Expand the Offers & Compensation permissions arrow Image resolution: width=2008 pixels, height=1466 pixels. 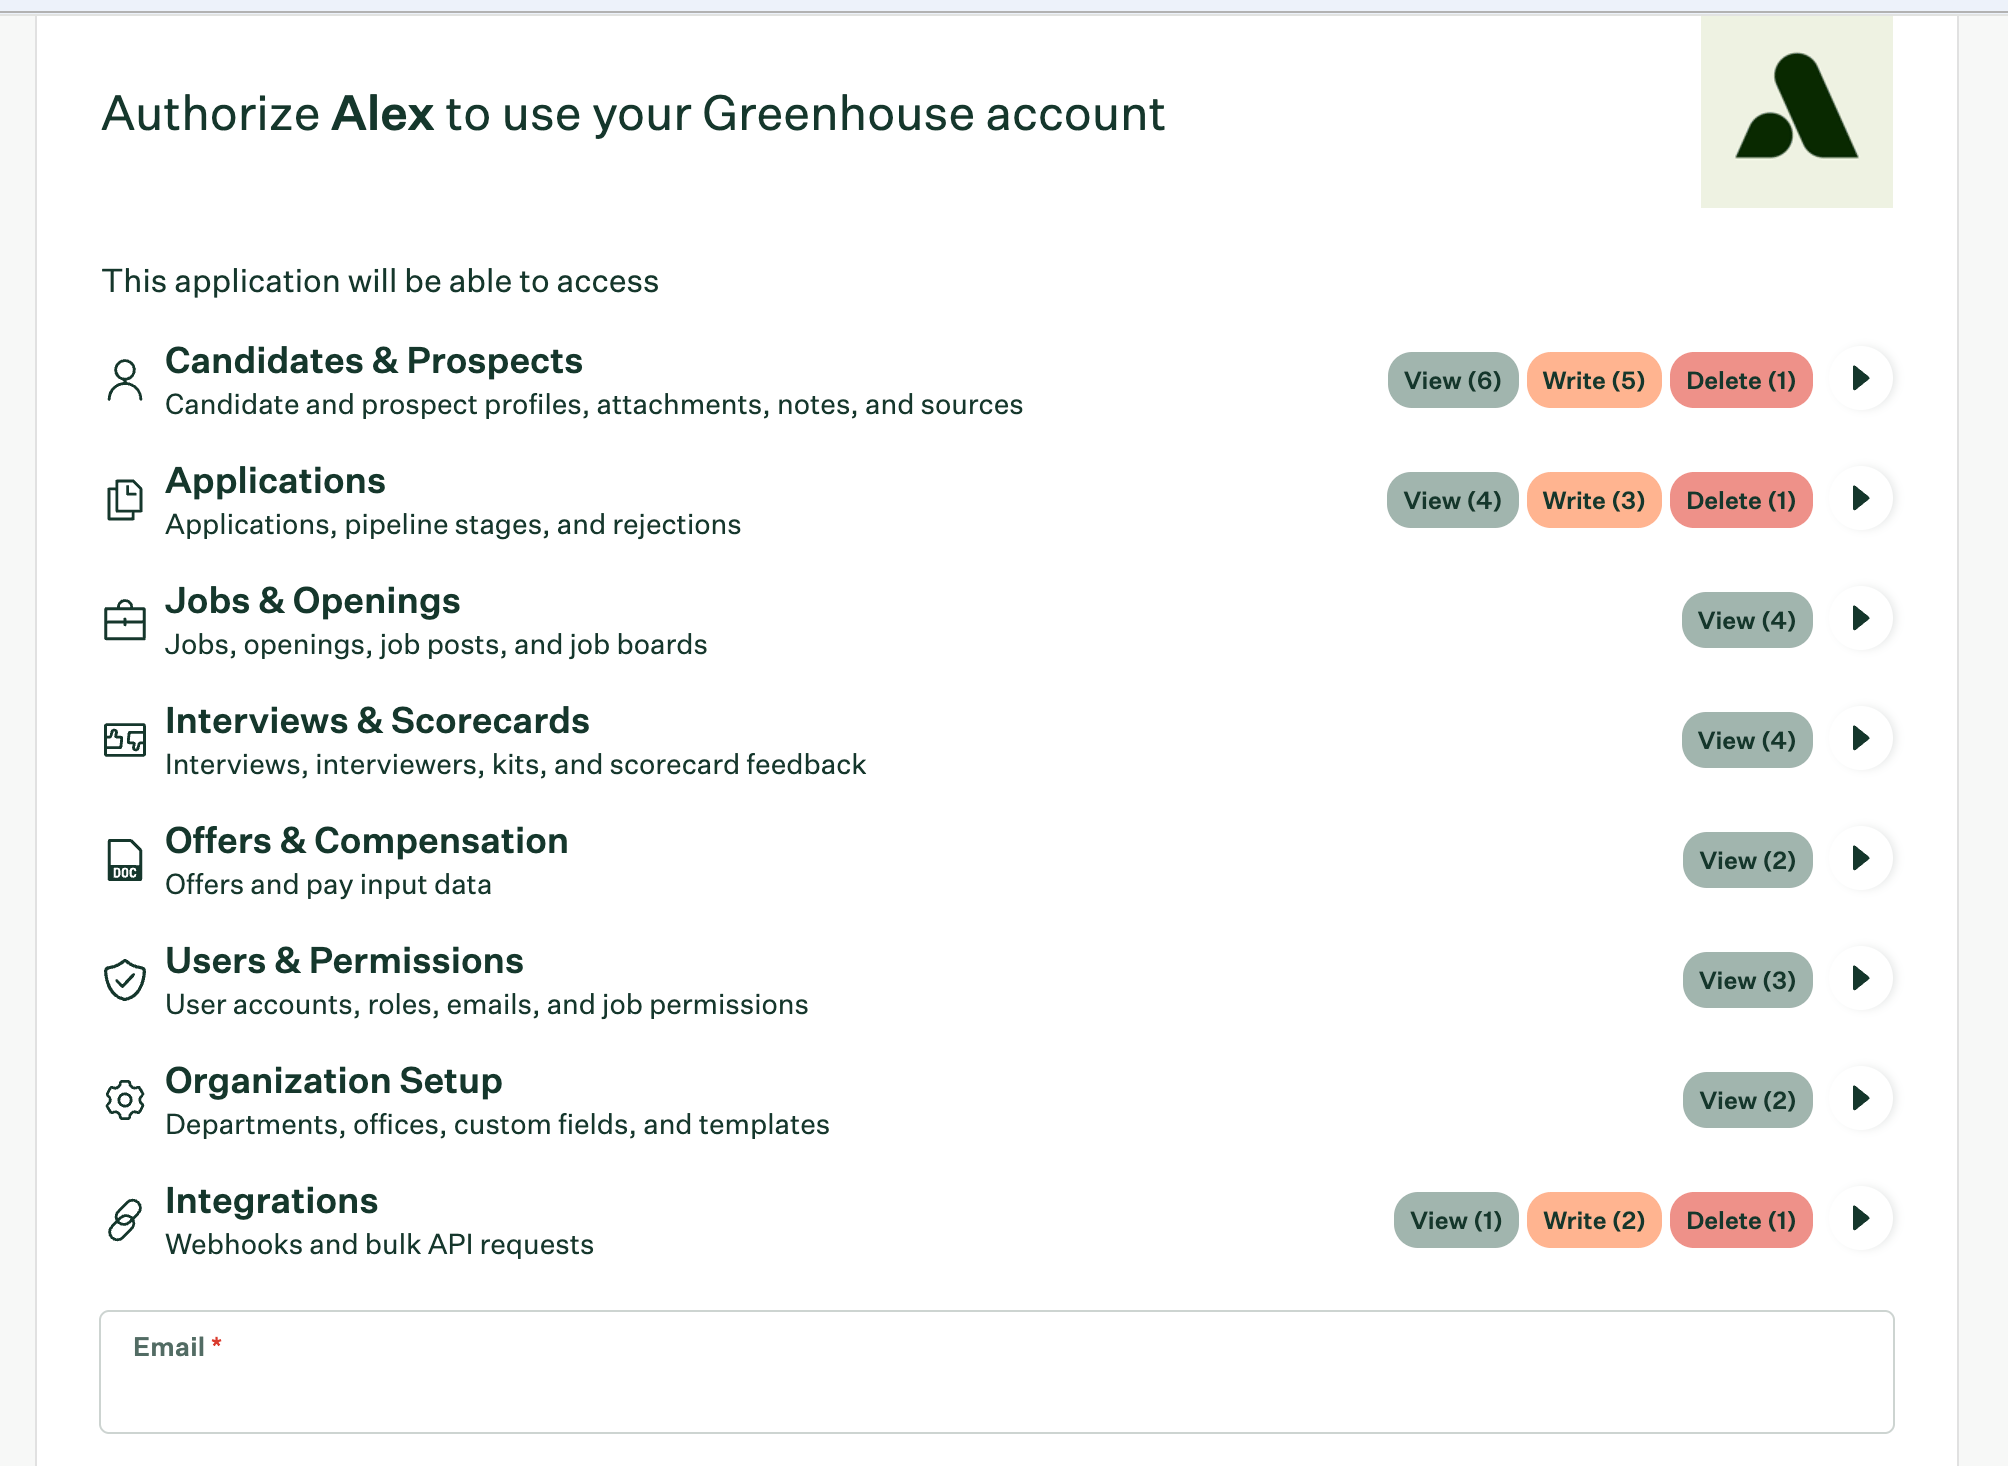coord(1861,859)
